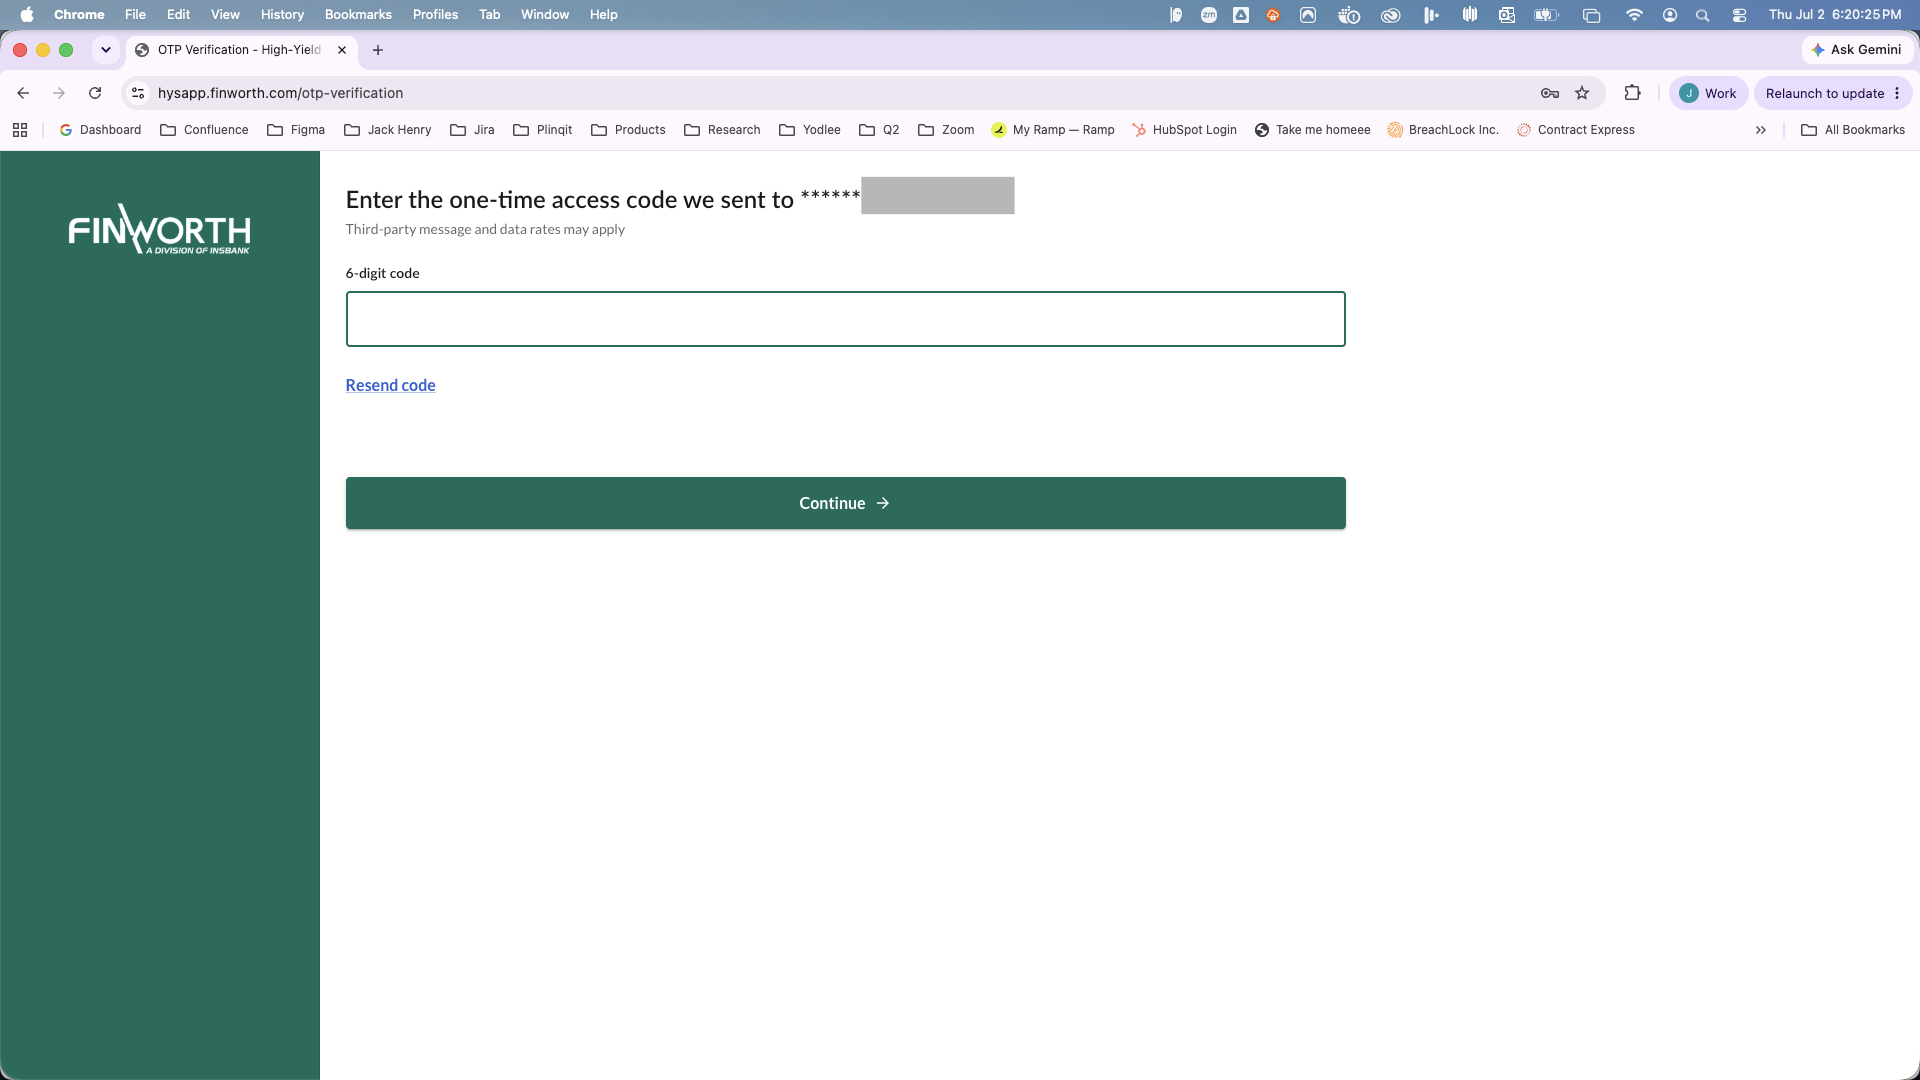The width and height of the screenshot is (1920, 1080).
Task: Open the Jack Henry bookmark folder
Action: (388, 130)
